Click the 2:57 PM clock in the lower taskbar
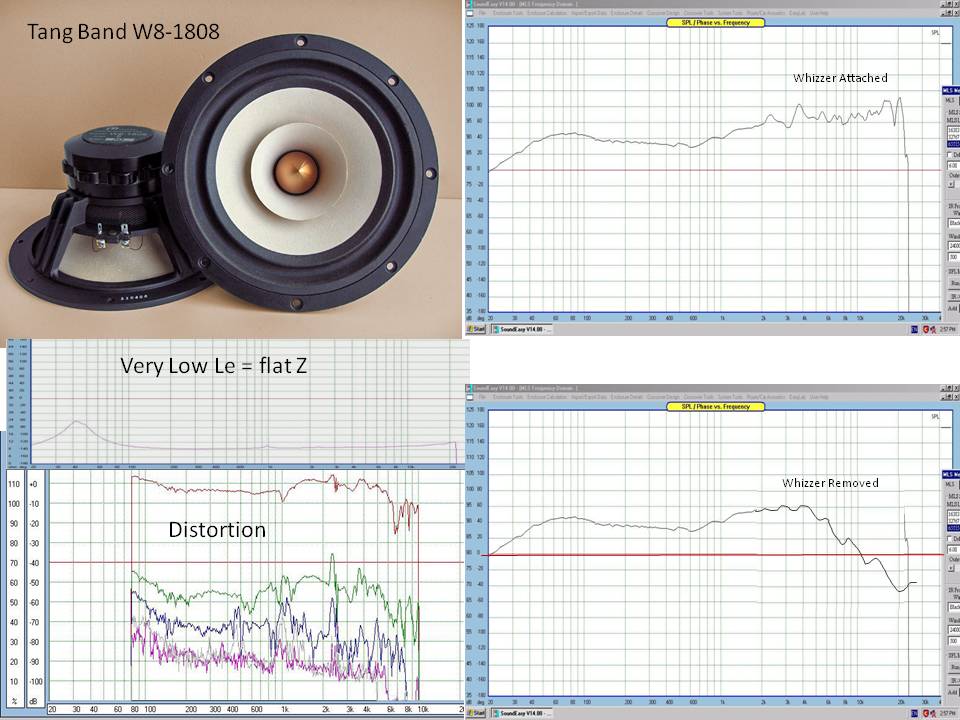Screen dimensions: 960x720 pyautogui.click(x=948, y=713)
